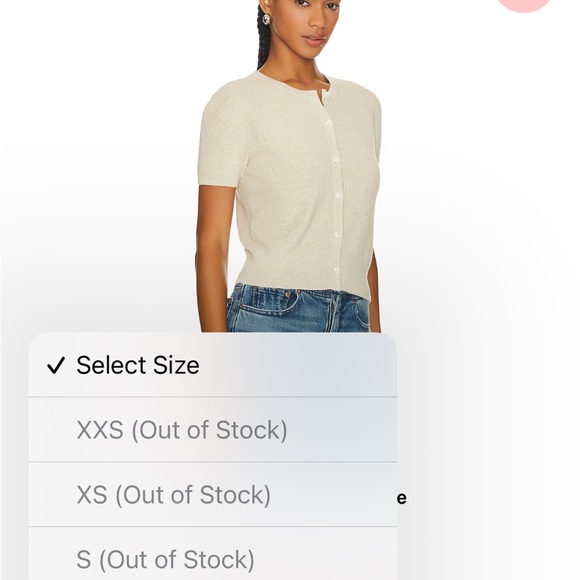Viewport: 580px width, 580px height.
Task: Click the blue jeans in product image
Action: [299, 308]
